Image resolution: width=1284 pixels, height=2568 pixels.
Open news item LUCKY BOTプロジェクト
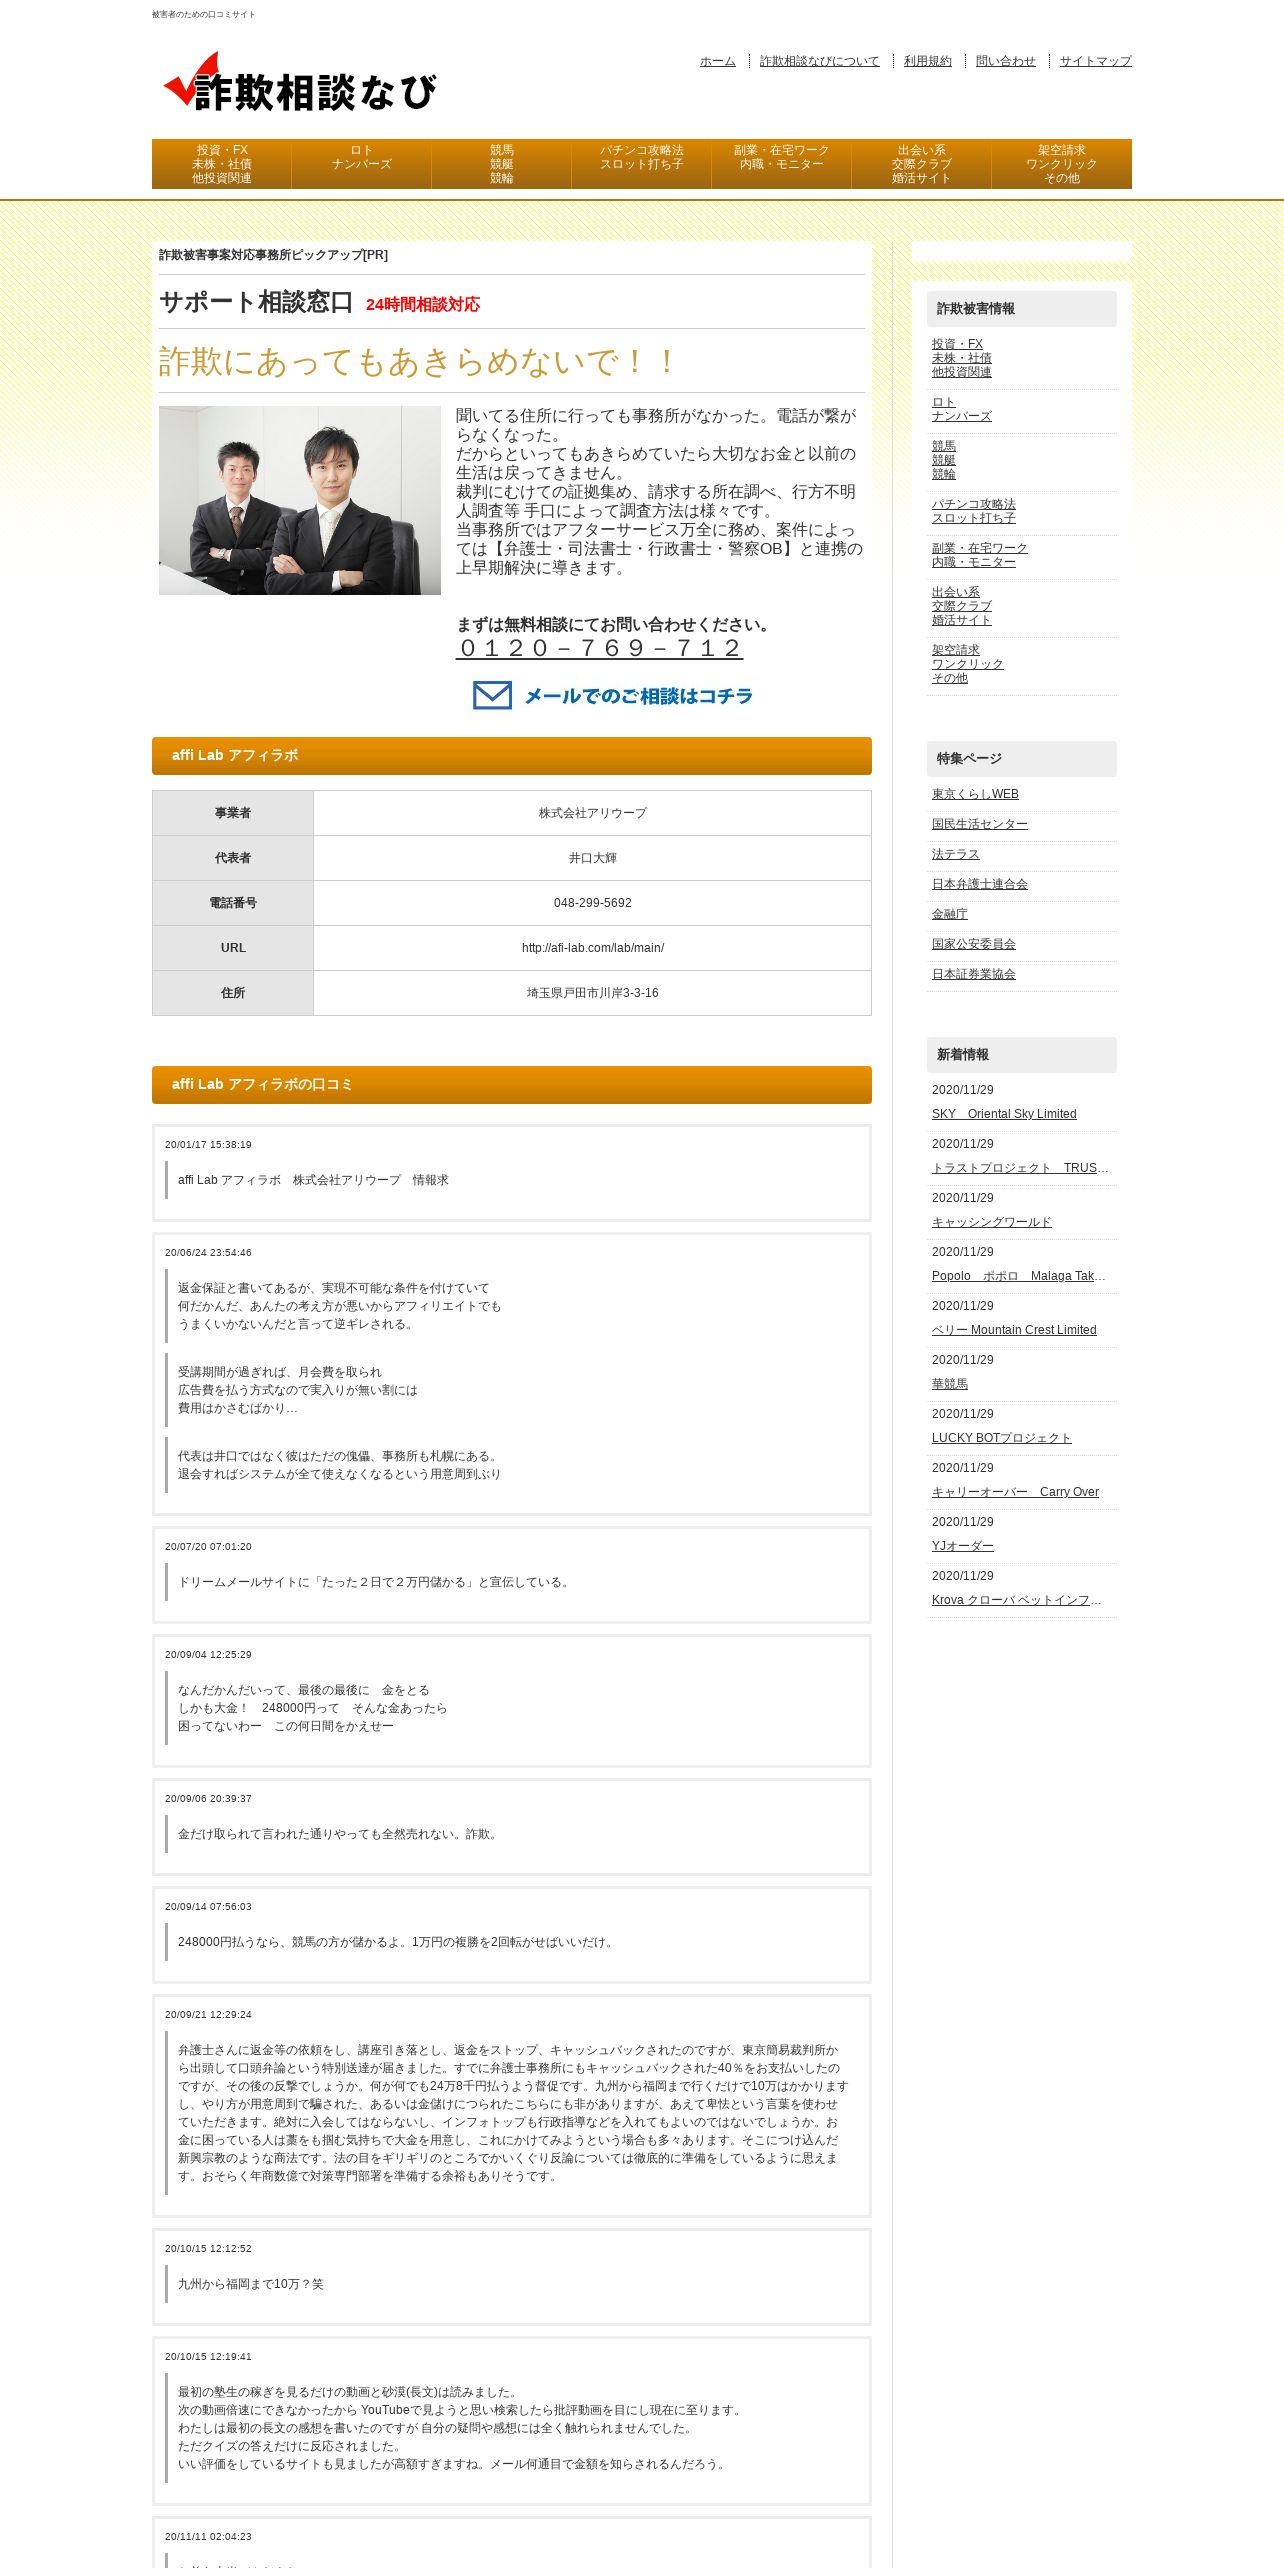tap(1002, 1438)
